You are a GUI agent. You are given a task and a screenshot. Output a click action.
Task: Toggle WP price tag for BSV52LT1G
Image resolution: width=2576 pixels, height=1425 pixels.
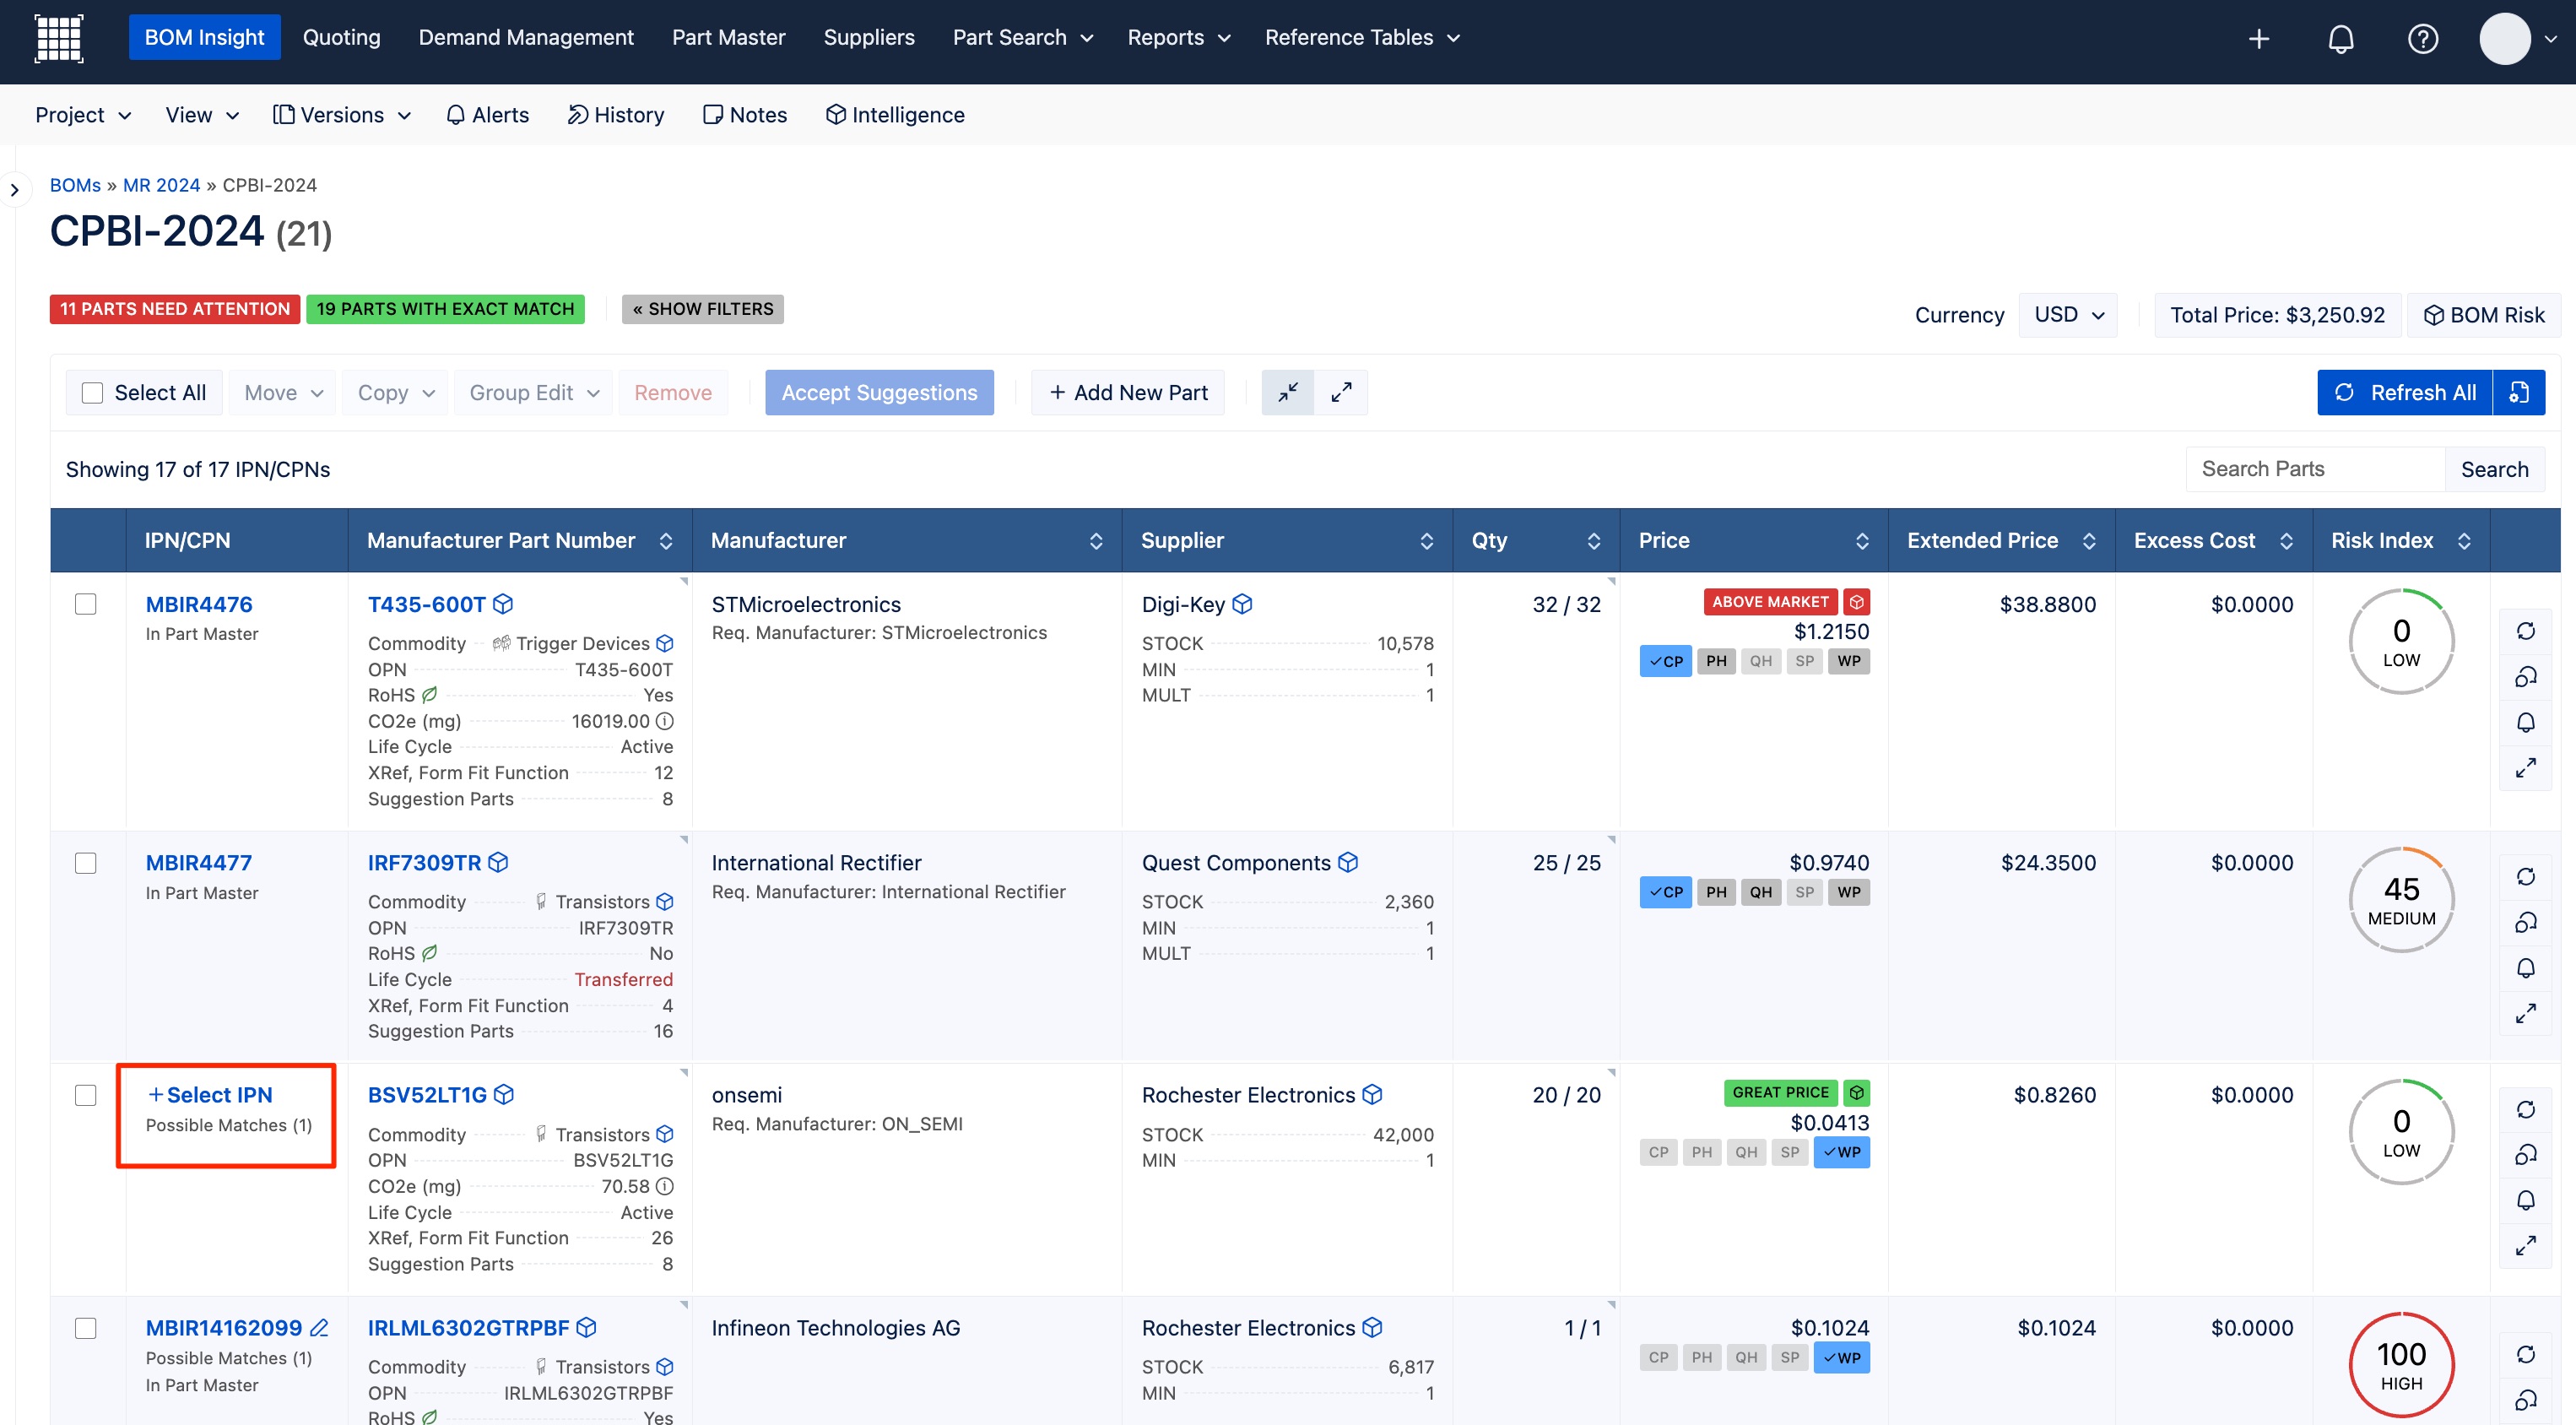[x=1842, y=1152]
